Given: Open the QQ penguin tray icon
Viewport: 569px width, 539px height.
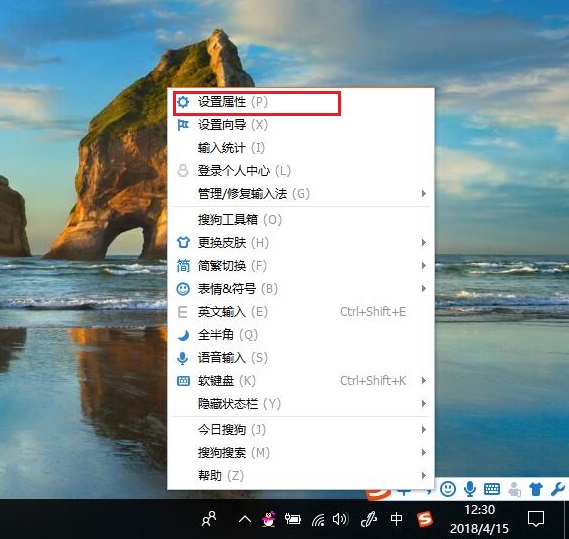Looking at the screenshot, I should coord(269,519).
